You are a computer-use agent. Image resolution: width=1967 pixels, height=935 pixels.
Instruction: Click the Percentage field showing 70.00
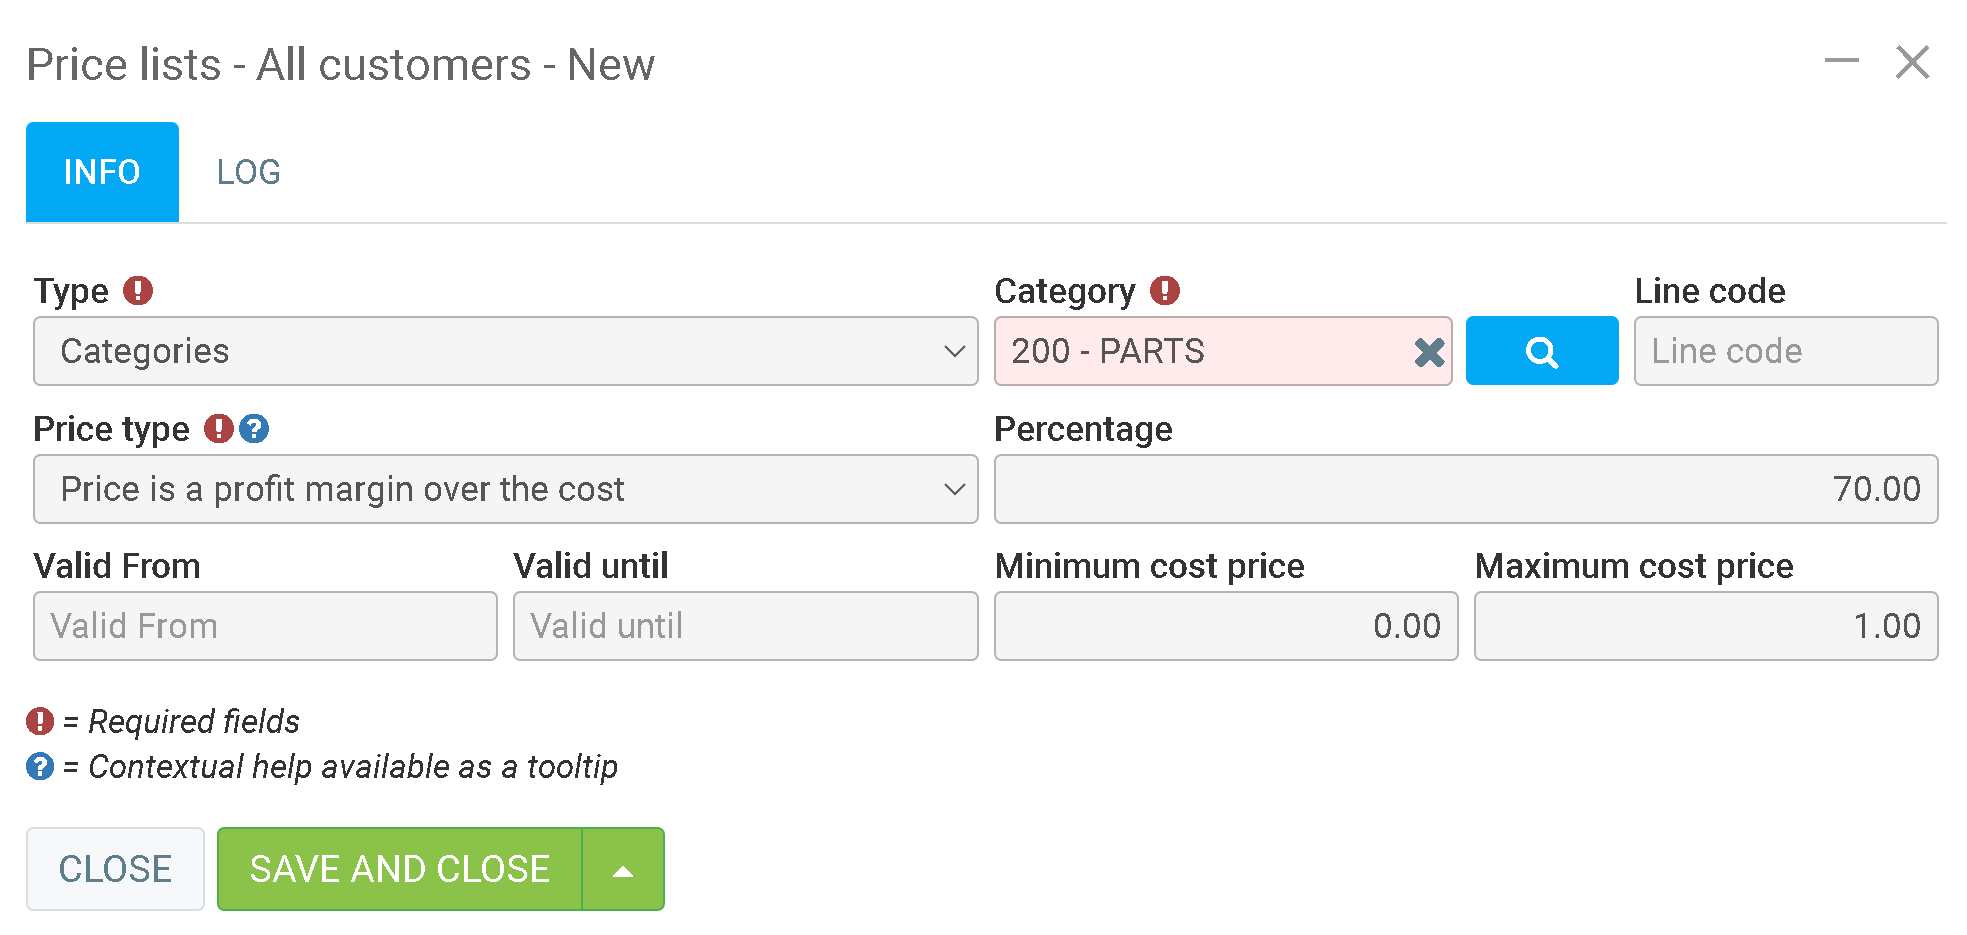[x=1465, y=489]
